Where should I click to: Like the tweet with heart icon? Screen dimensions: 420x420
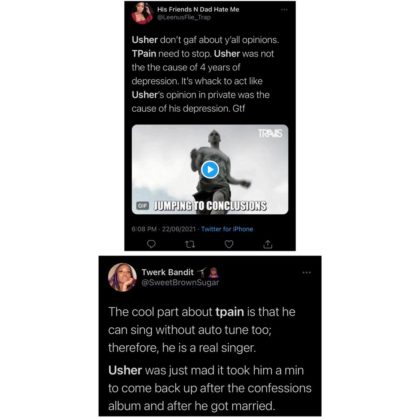[229, 244]
